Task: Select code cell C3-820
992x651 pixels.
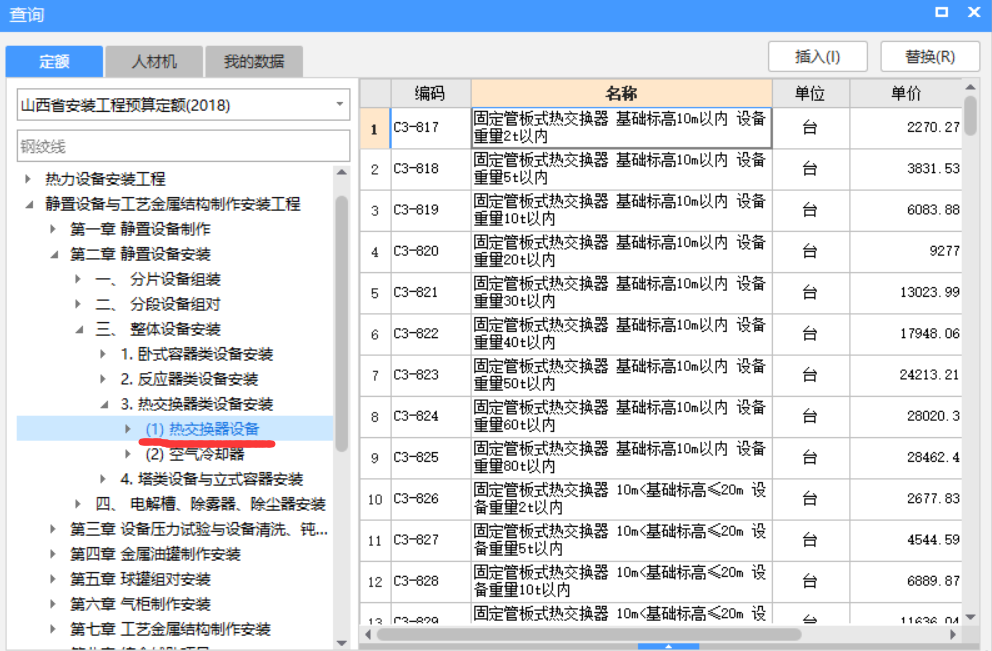Action: [x=430, y=251]
